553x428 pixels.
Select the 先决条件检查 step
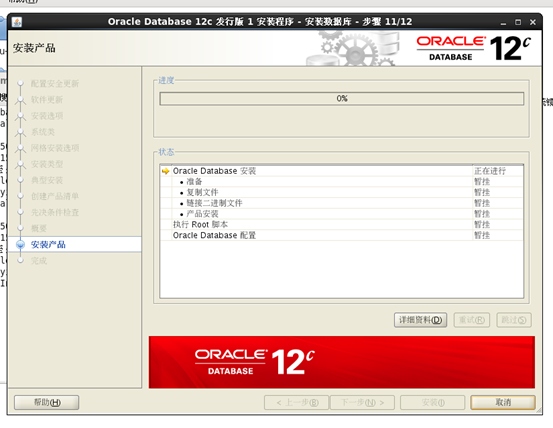pyautogui.click(x=55, y=212)
